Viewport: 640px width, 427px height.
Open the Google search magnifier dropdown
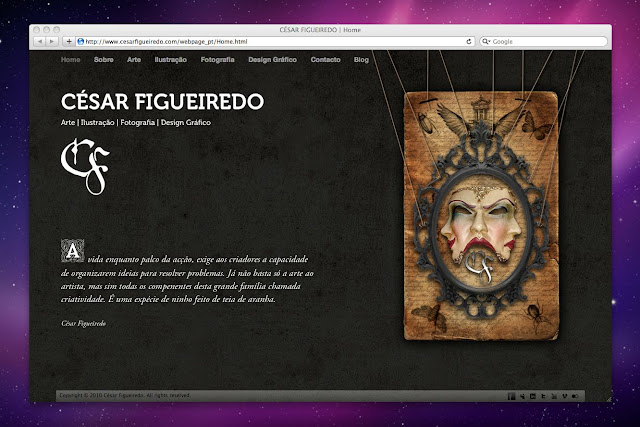pyautogui.click(x=486, y=41)
